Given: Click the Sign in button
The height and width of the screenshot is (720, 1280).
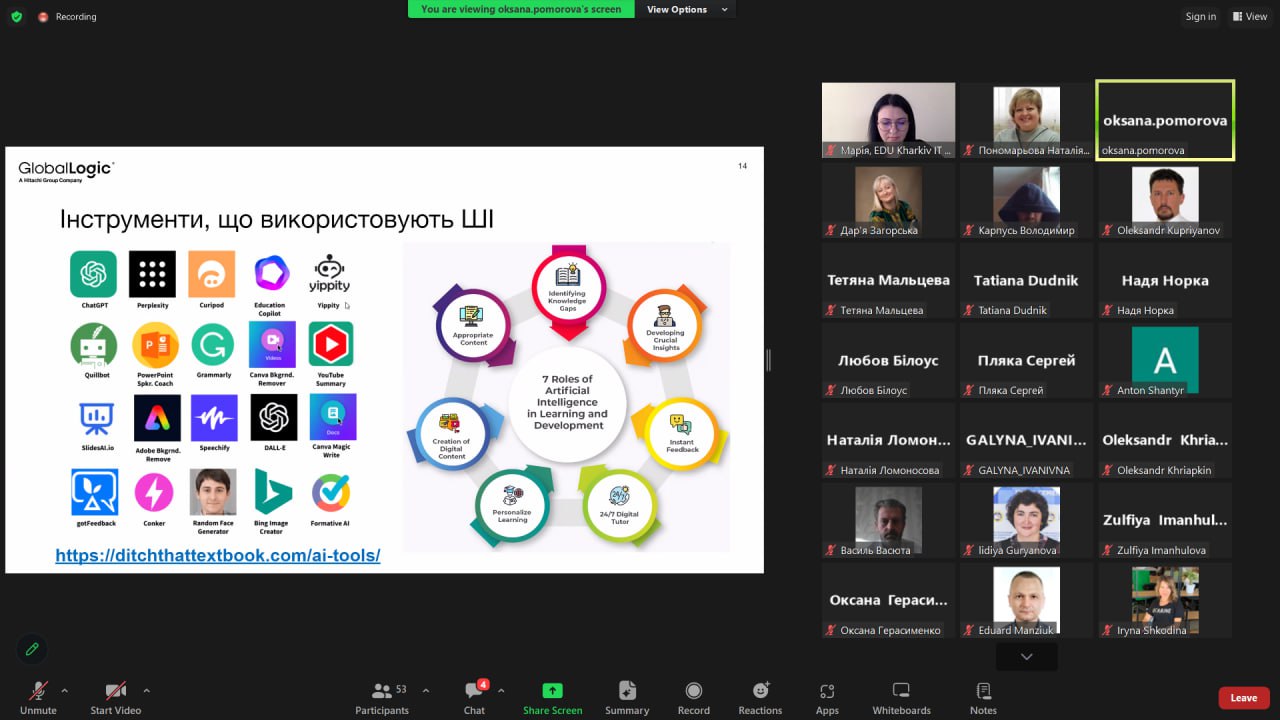Looking at the screenshot, I should [x=1201, y=16].
